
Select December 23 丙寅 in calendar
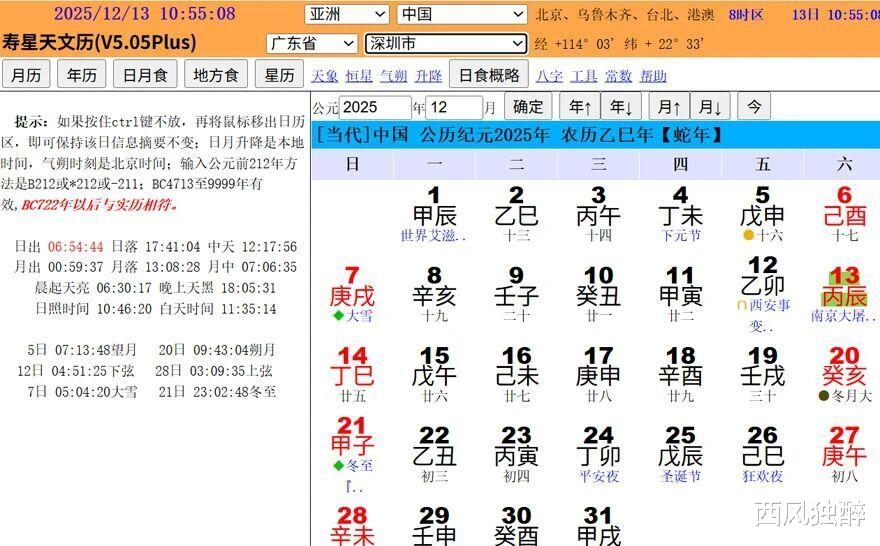pyautogui.click(x=516, y=454)
